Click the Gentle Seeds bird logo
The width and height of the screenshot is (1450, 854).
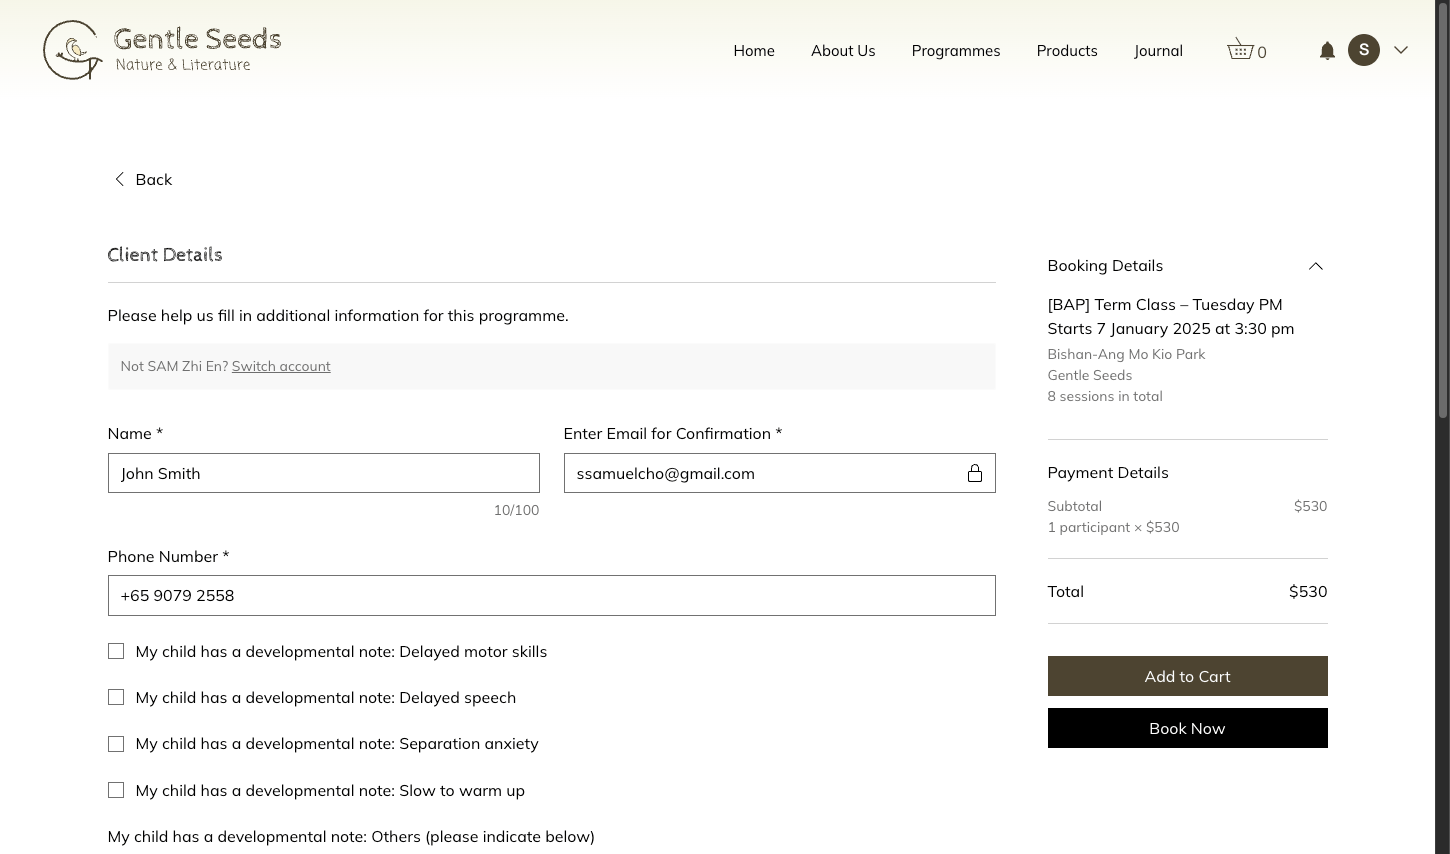click(x=73, y=50)
